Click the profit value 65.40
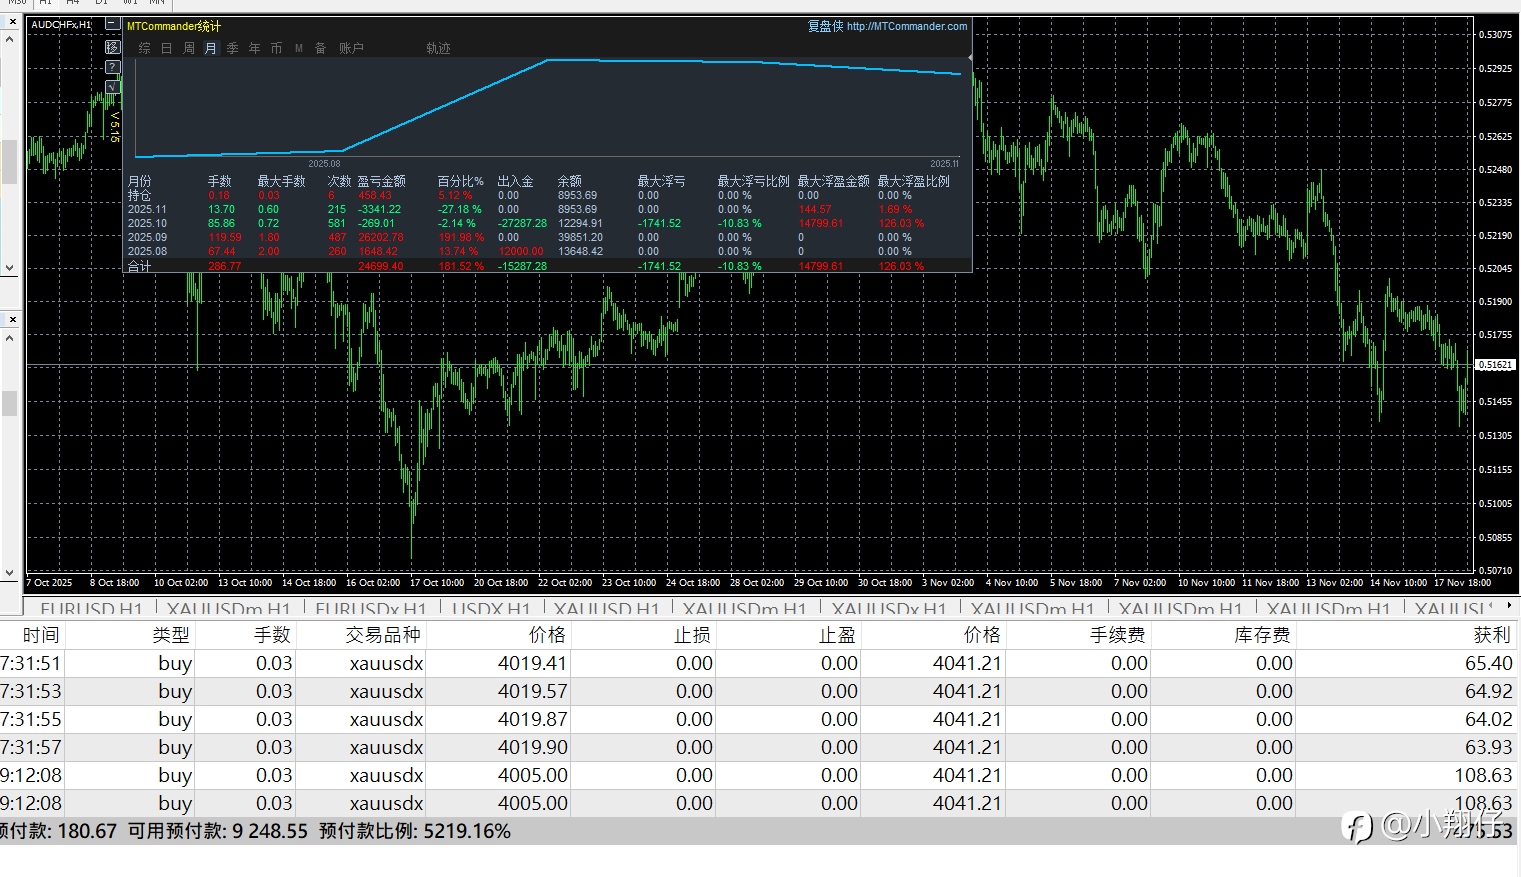The image size is (1521, 877). coord(1489,663)
